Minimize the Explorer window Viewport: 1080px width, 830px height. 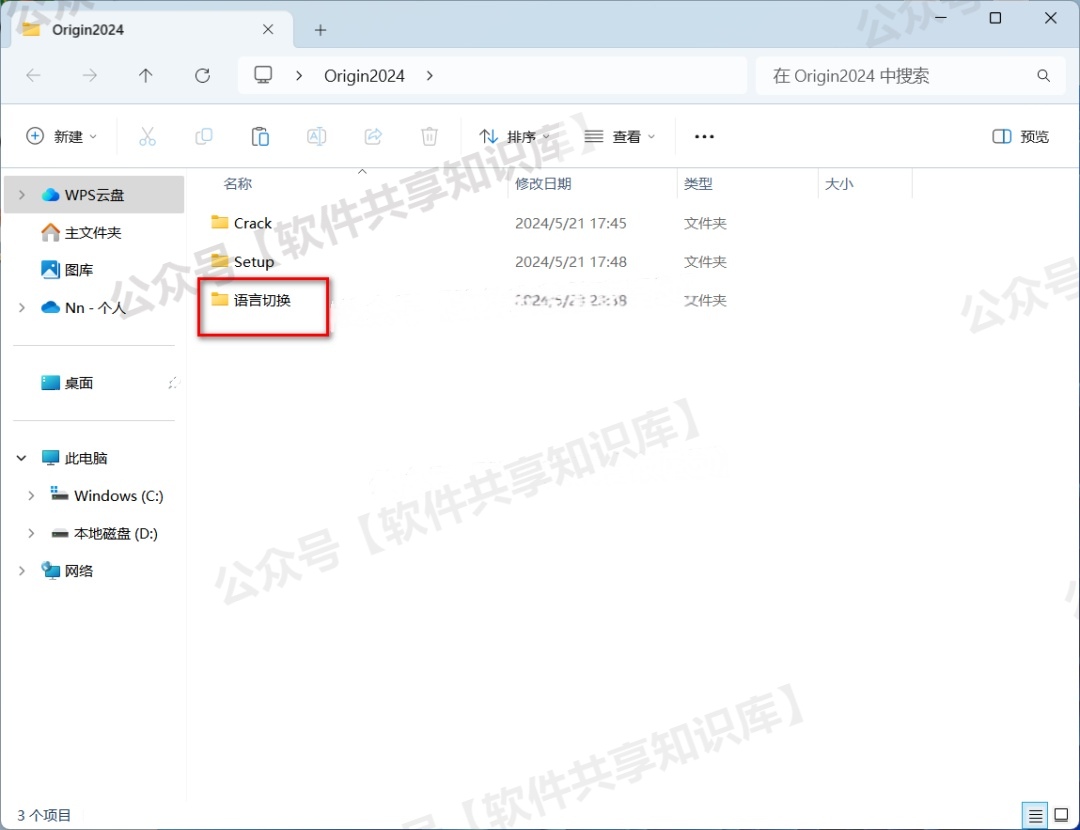click(x=941, y=18)
